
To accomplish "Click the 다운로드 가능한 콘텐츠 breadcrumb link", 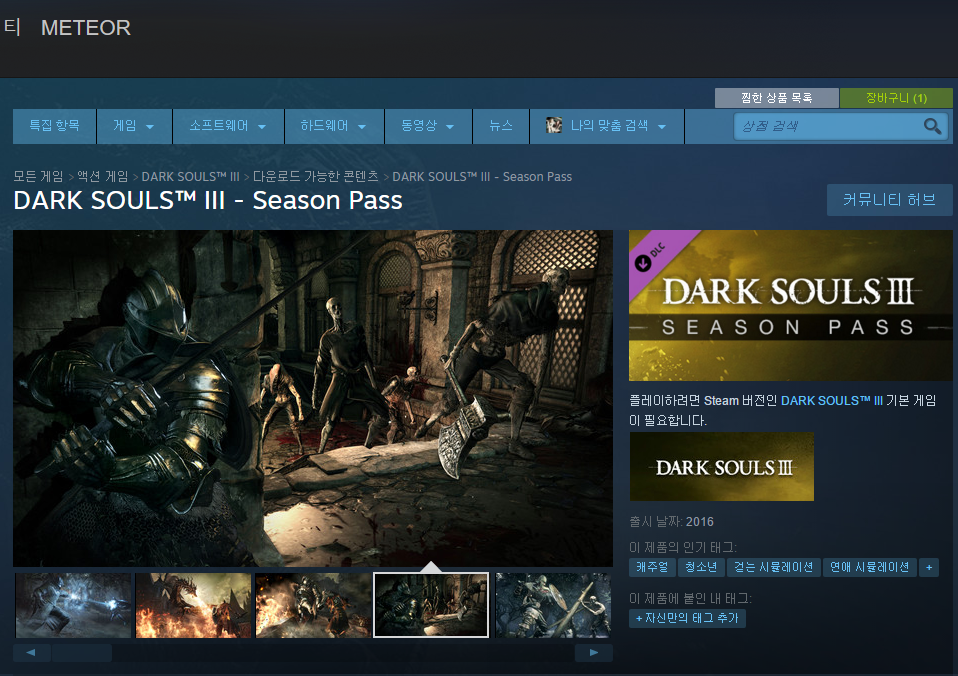I will point(315,177).
